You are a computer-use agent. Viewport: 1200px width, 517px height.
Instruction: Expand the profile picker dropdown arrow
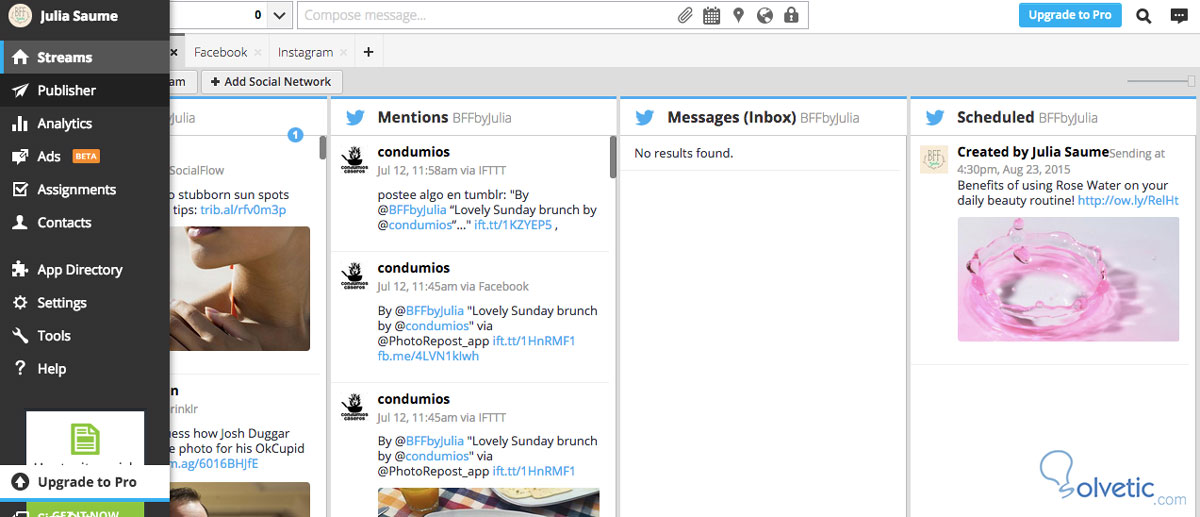[280, 15]
